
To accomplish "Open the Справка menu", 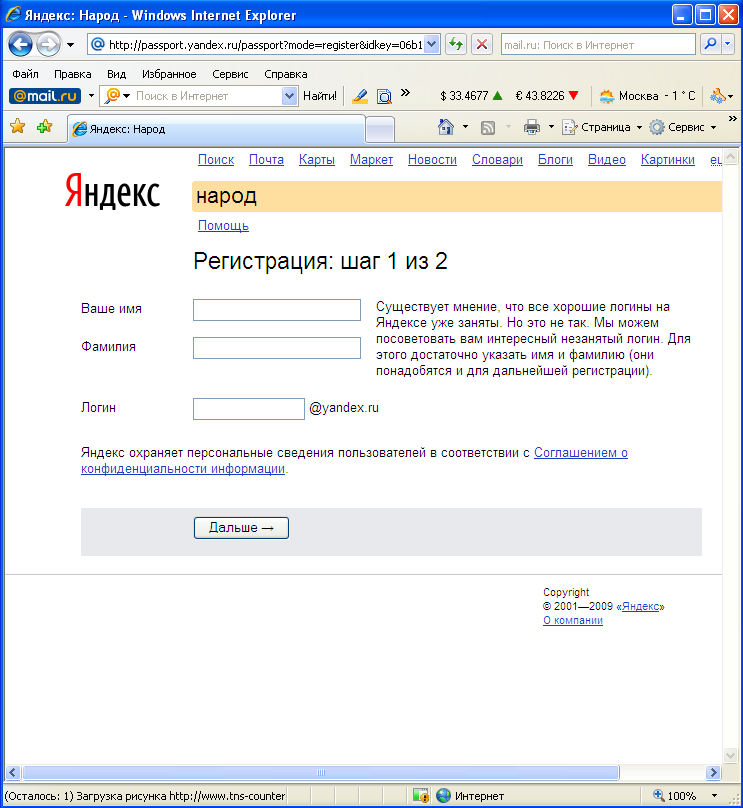I will [285, 74].
